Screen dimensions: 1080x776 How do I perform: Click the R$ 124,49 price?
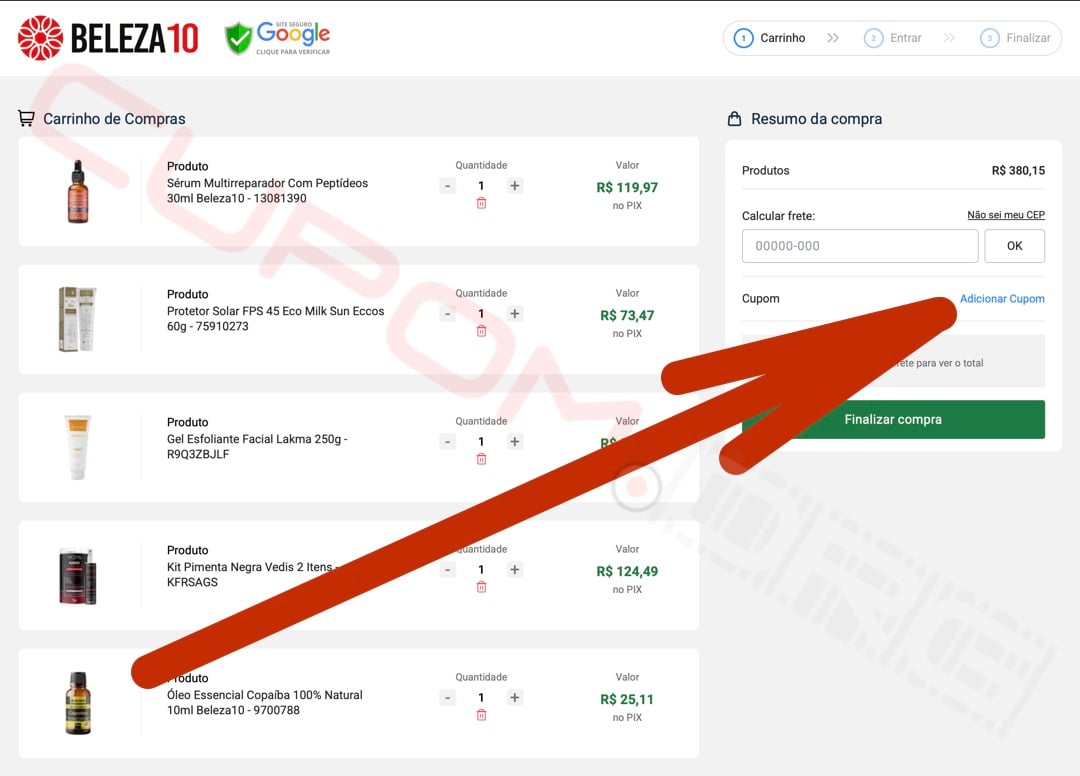click(627, 571)
